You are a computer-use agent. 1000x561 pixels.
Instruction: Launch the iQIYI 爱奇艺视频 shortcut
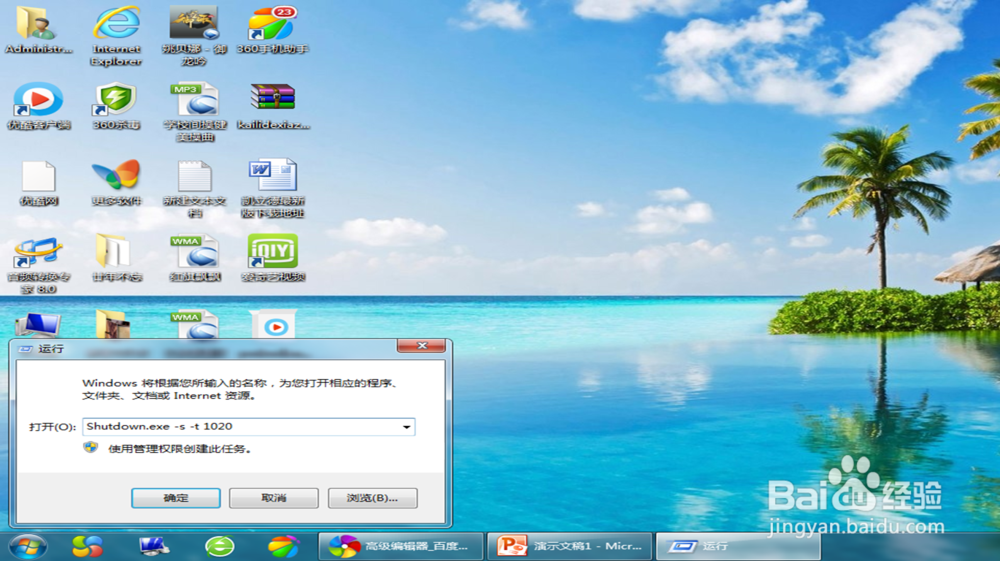point(273,258)
